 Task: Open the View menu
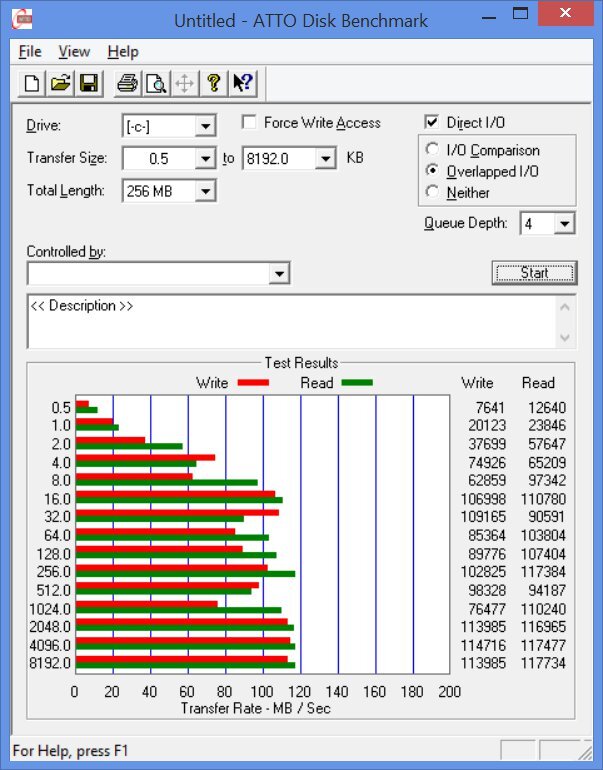click(74, 51)
